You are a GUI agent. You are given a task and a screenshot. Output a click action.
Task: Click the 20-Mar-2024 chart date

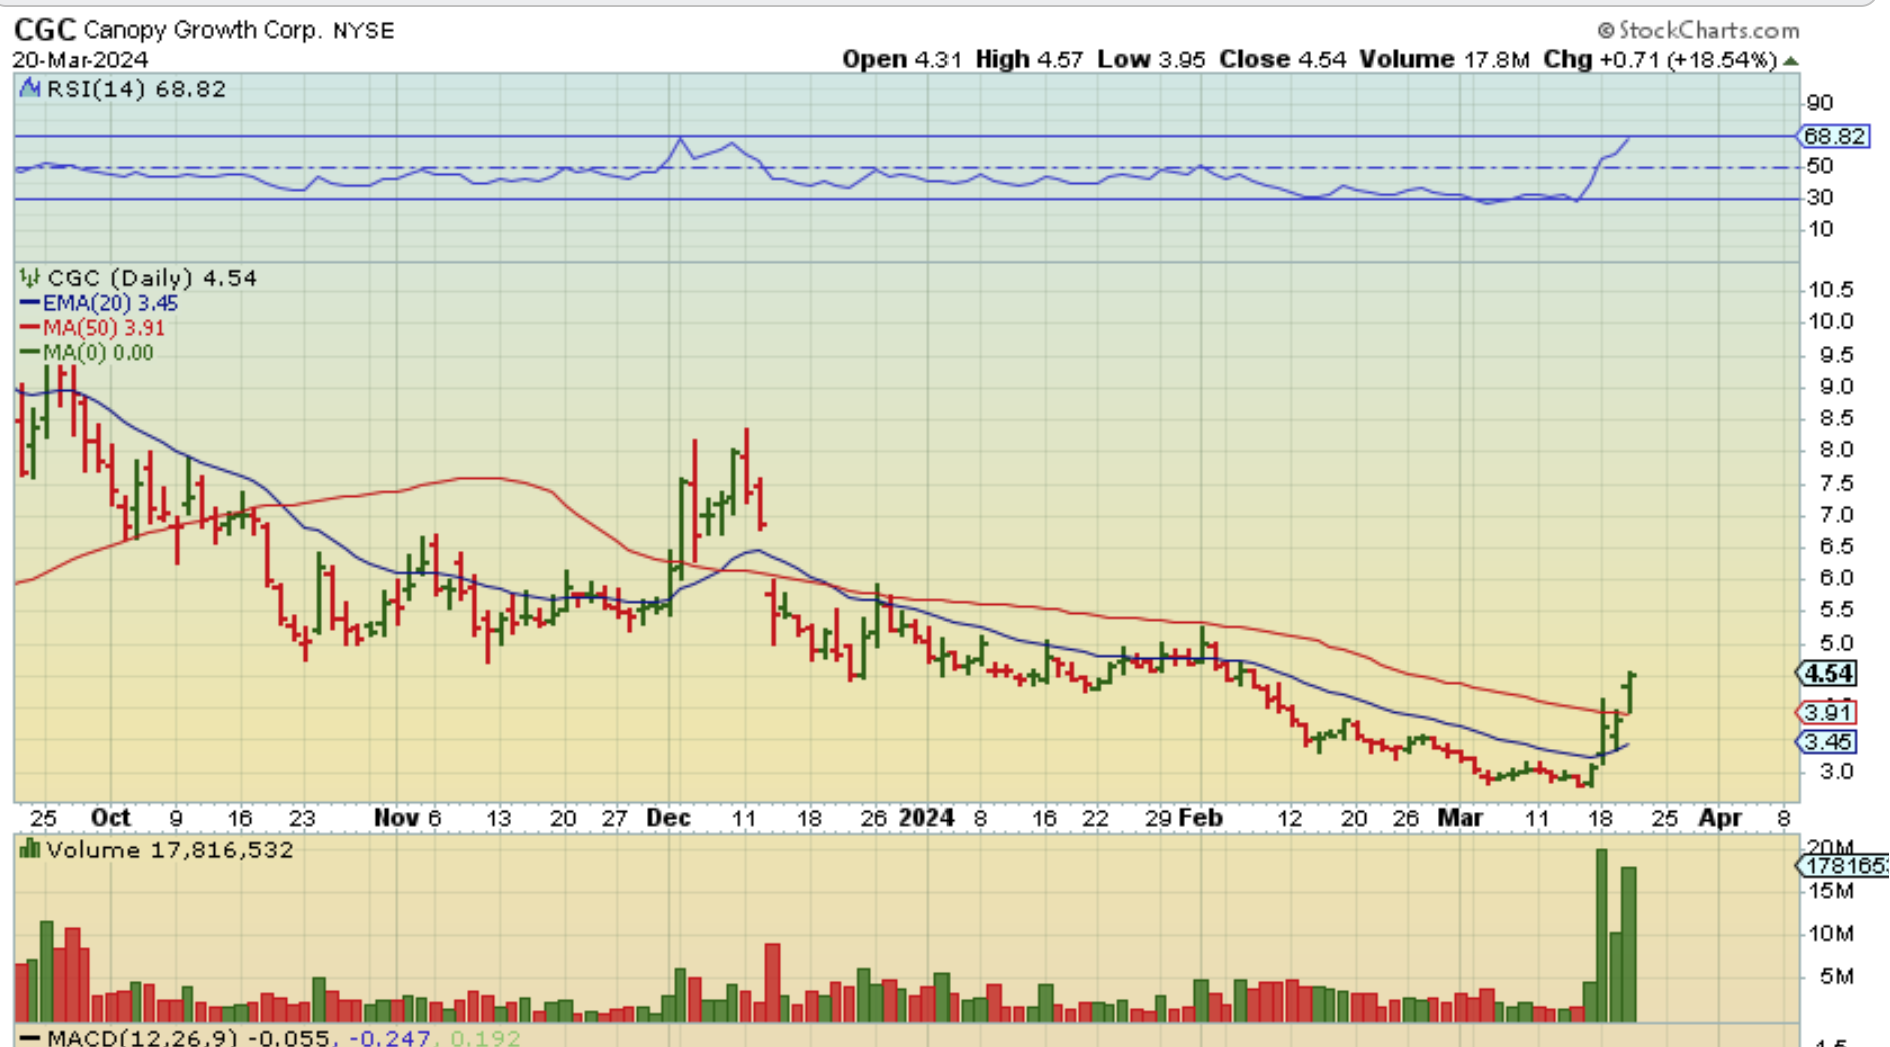80,60
